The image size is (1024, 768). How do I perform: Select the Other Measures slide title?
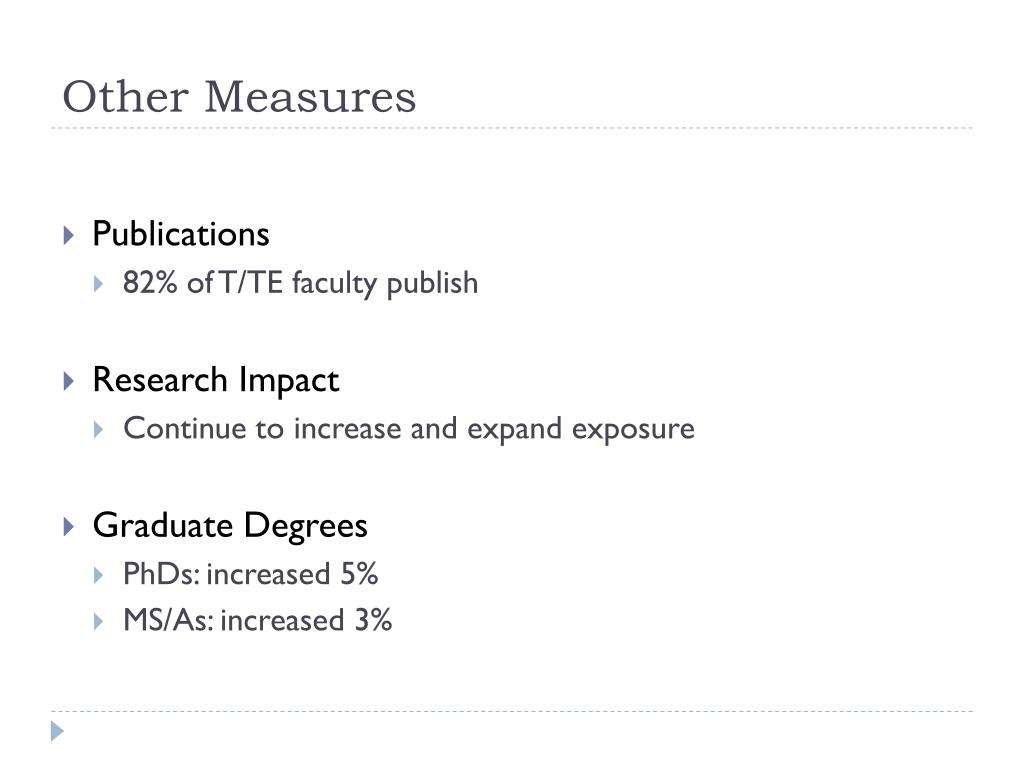[239, 97]
